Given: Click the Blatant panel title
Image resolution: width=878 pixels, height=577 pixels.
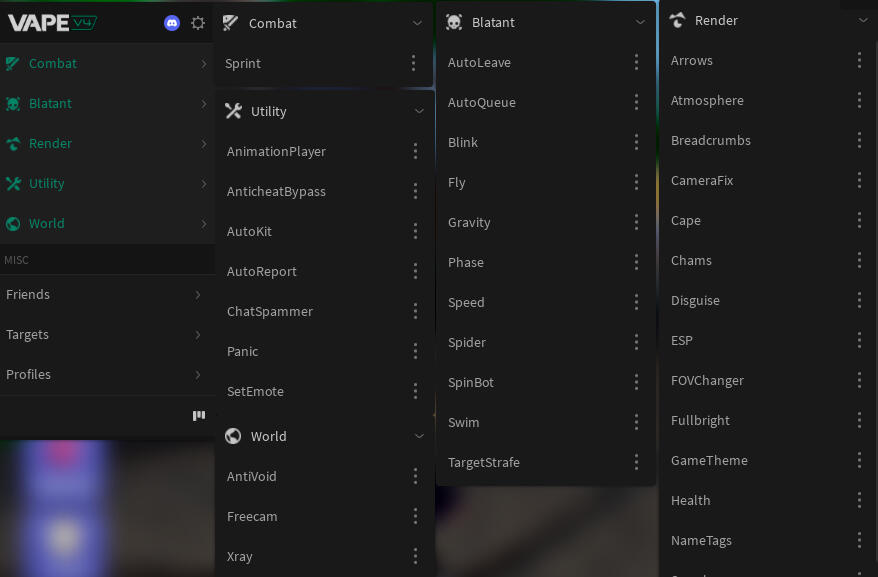Looking at the screenshot, I should pyautogui.click(x=493, y=22).
